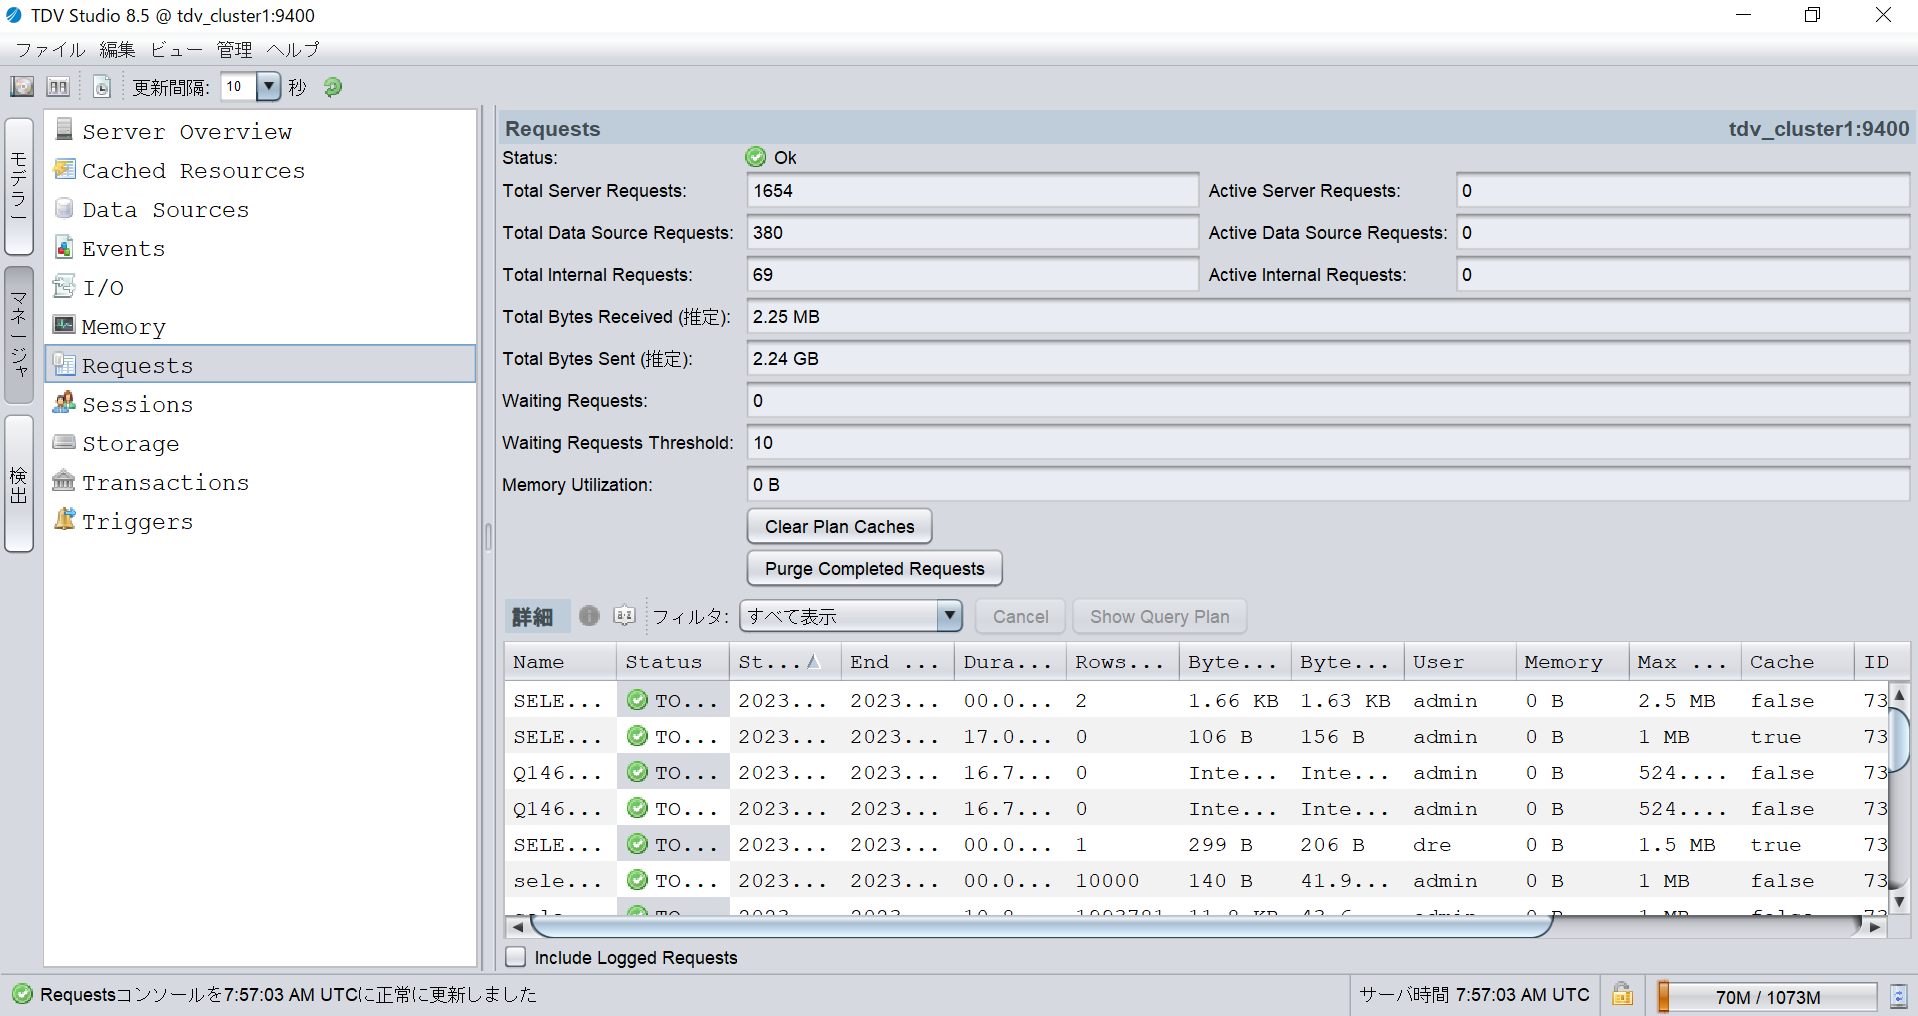Click the table scroll left arrow
Image resolution: width=1918 pixels, height=1016 pixels.
tap(517, 927)
